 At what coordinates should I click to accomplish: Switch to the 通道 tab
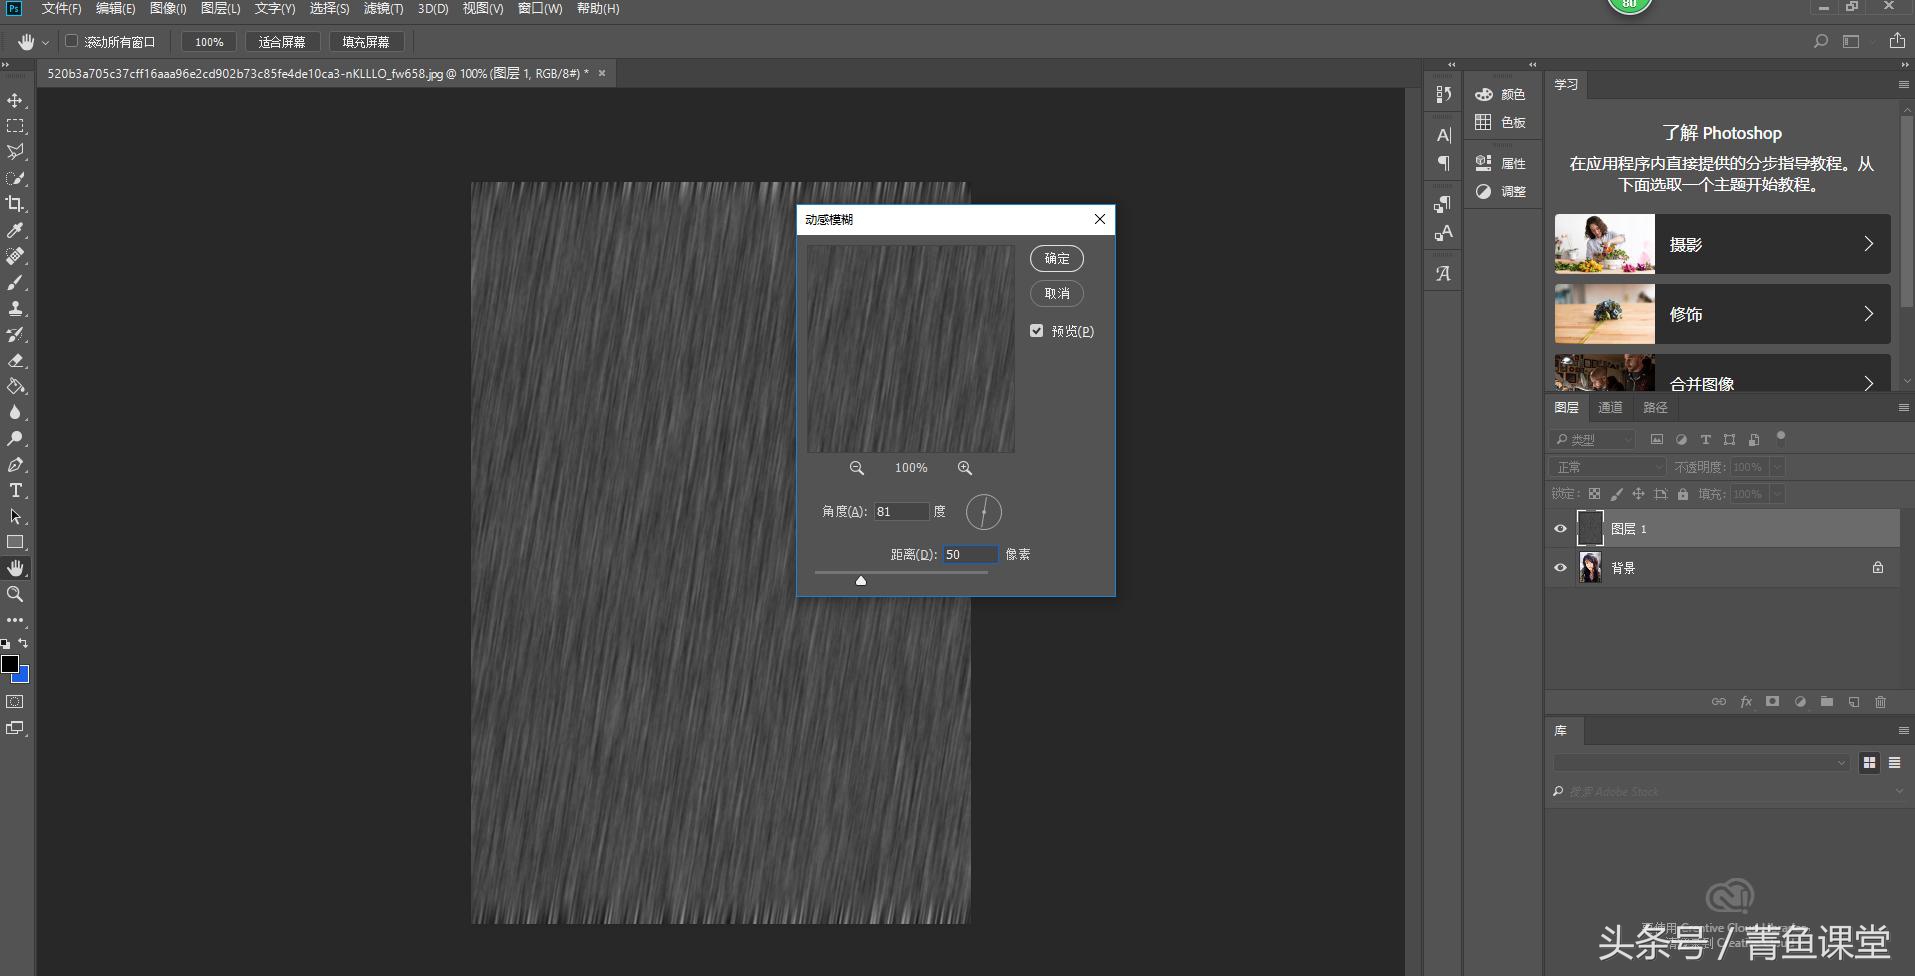tap(1610, 407)
